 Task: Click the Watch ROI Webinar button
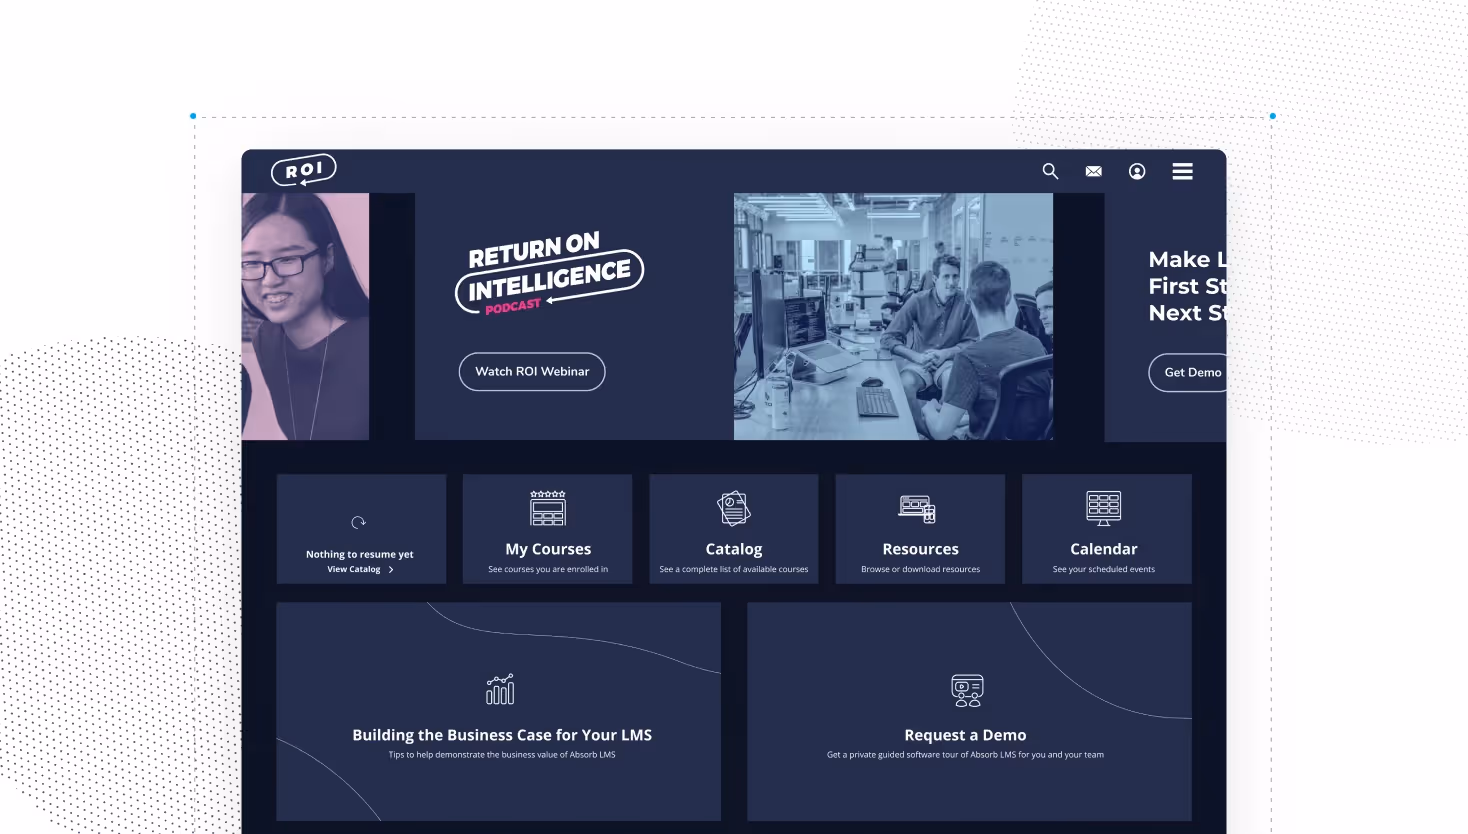tap(532, 371)
